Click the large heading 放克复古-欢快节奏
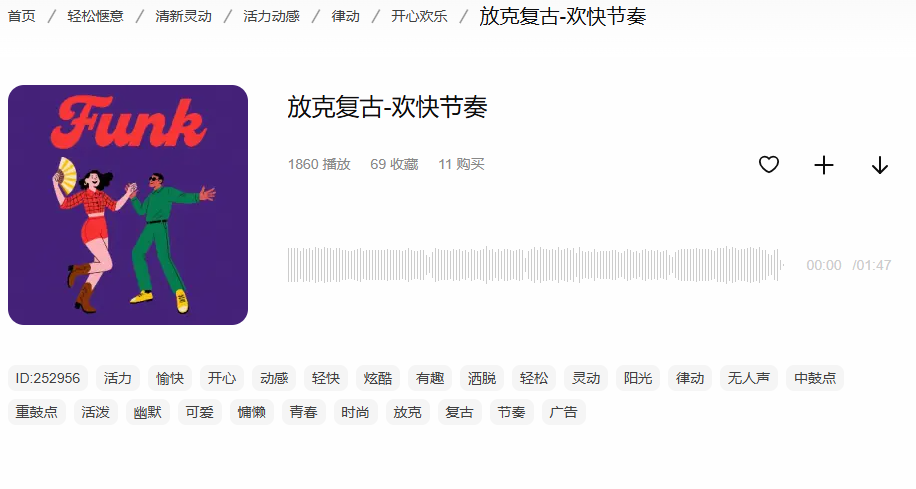Viewport: 916px width, 489px height. click(387, 107)
